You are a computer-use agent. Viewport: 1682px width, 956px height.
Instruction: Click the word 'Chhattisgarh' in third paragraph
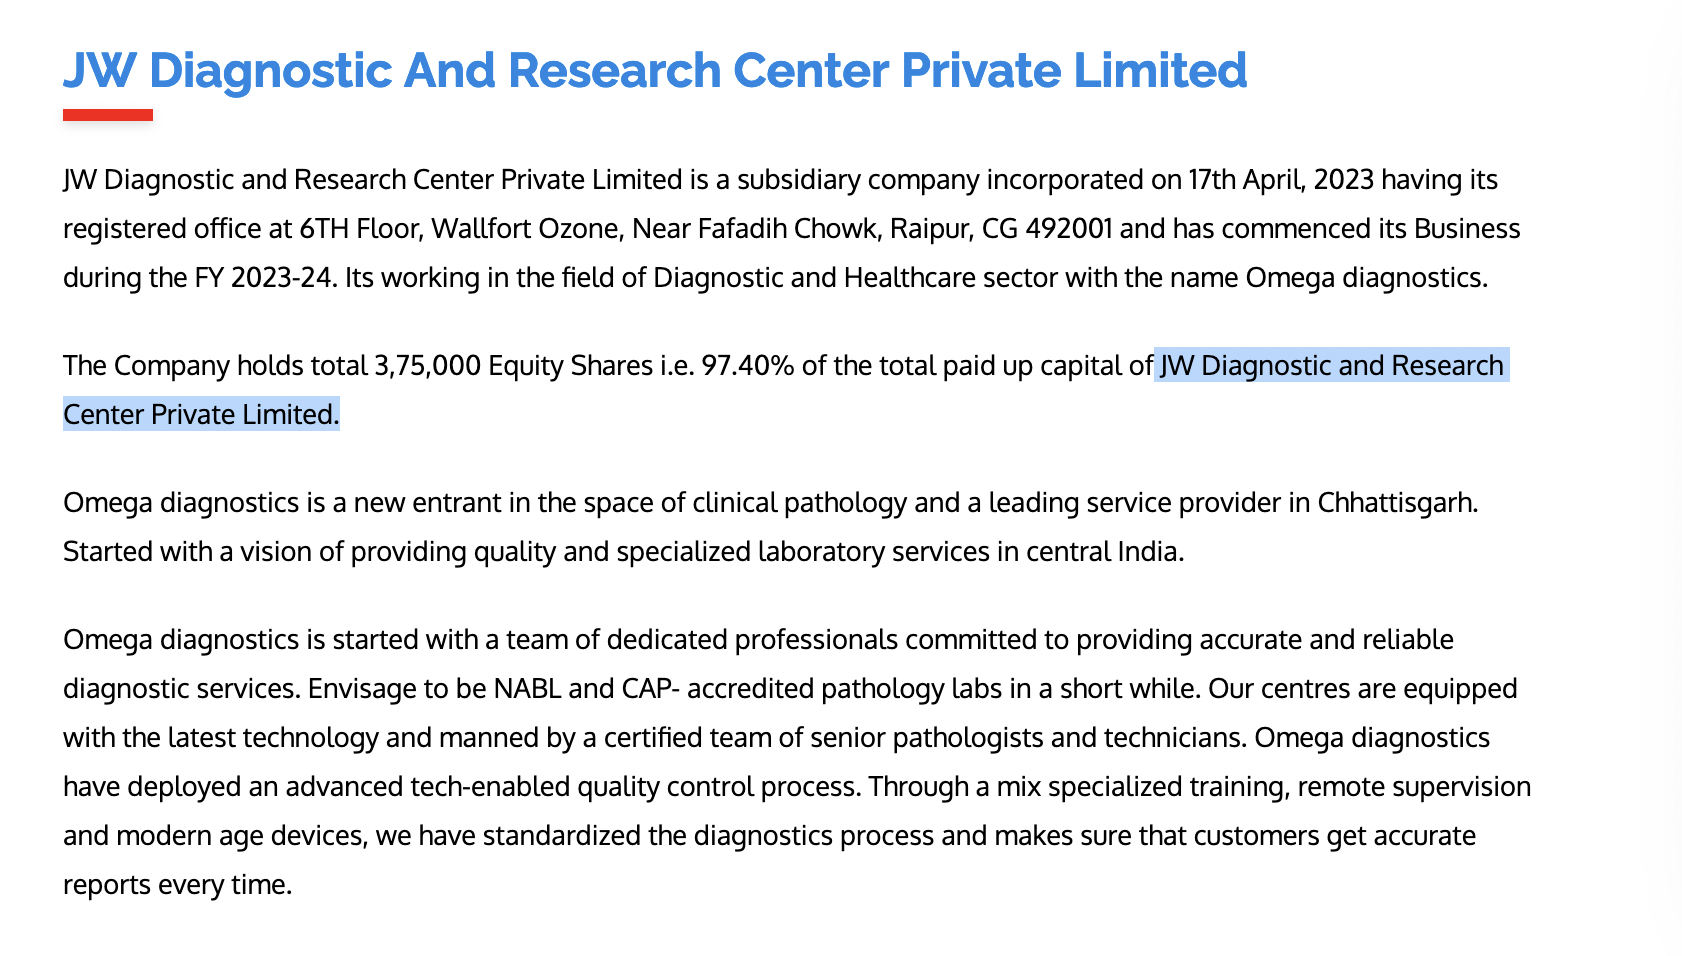1395,502
